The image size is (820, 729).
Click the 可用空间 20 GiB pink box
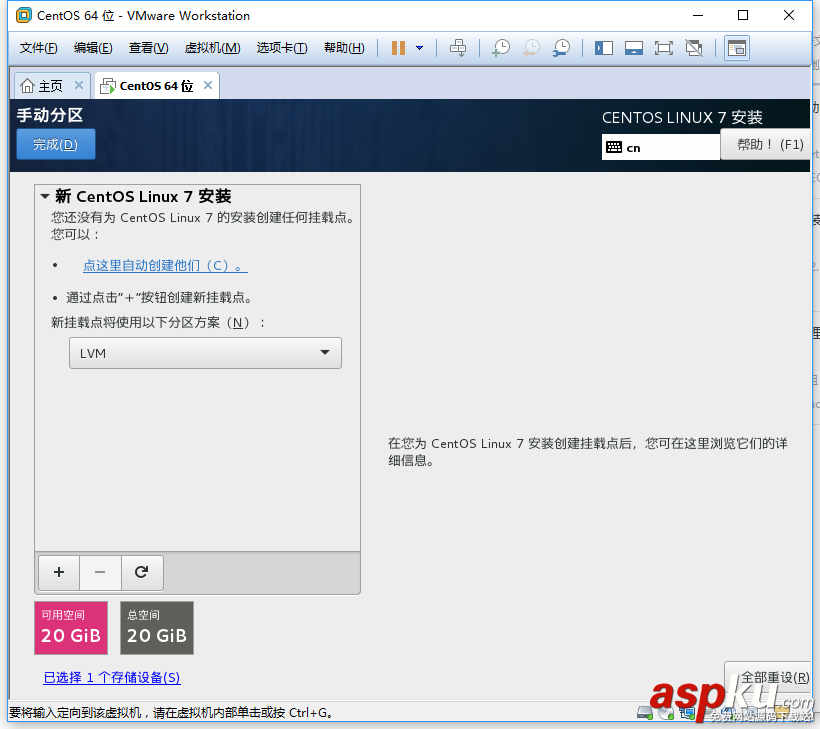tap(71, 628)
